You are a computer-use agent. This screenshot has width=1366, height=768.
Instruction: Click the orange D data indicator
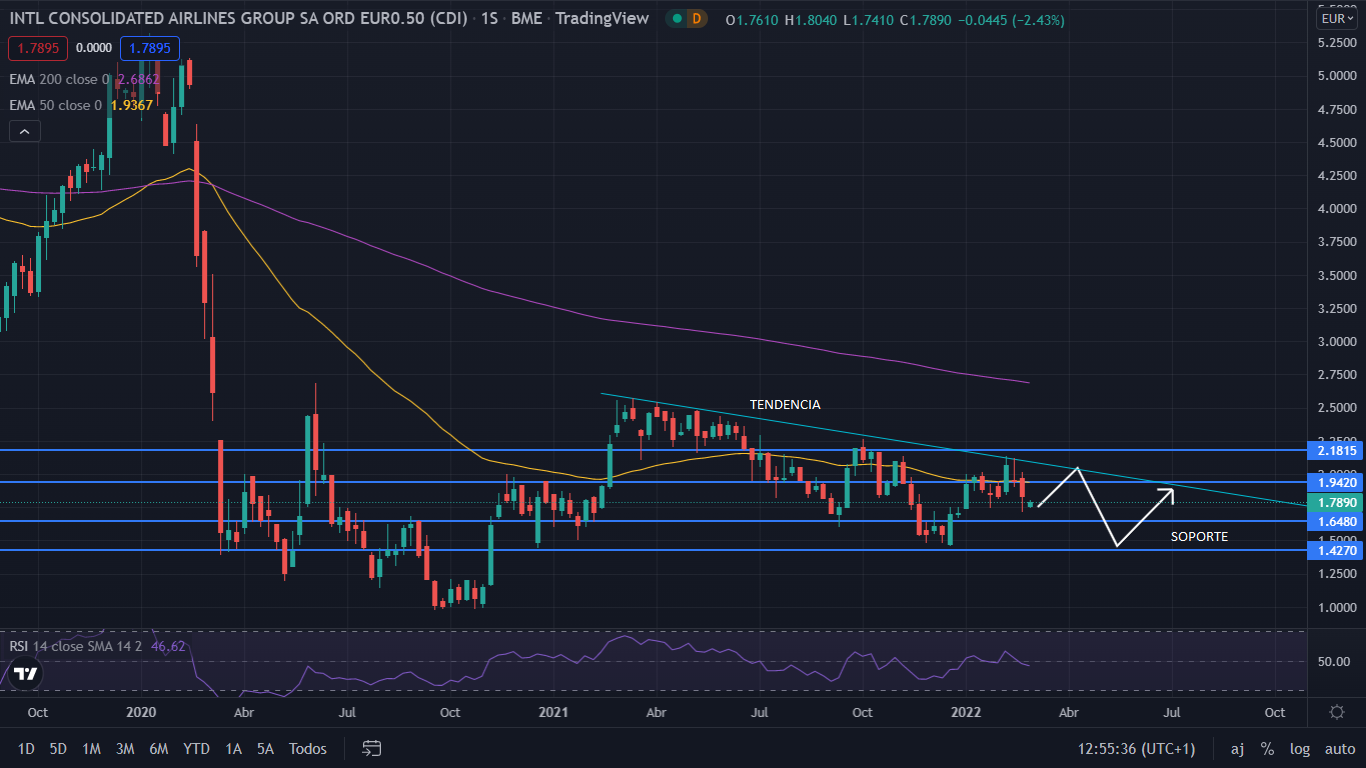[697, 19]
